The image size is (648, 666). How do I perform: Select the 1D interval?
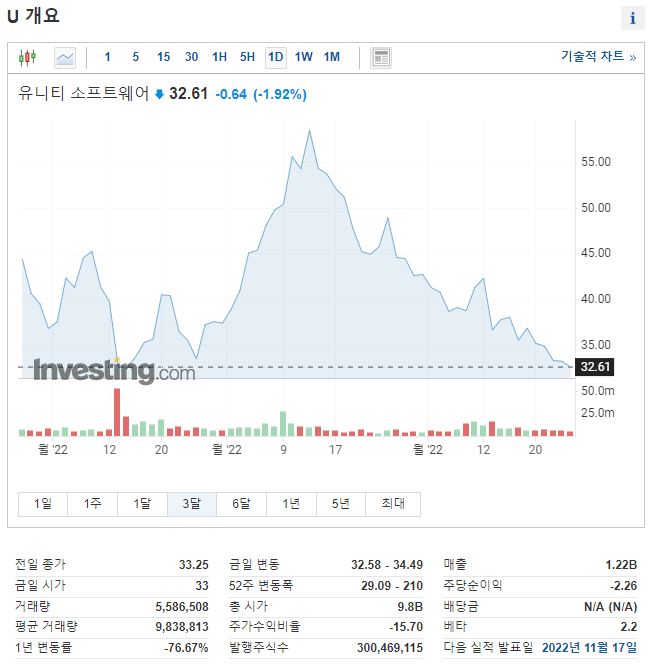(x=276, y=57)
